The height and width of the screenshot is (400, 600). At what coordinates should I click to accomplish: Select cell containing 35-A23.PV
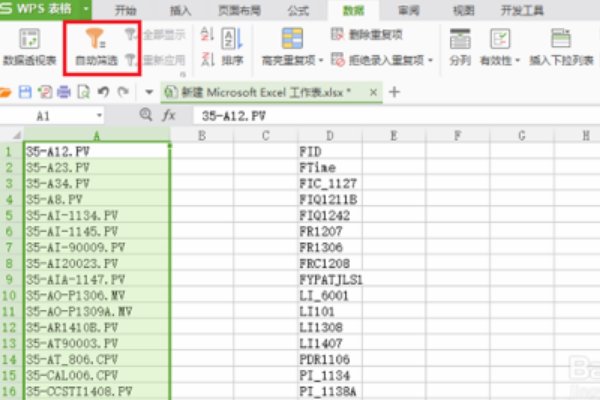(x=97, y=167)
